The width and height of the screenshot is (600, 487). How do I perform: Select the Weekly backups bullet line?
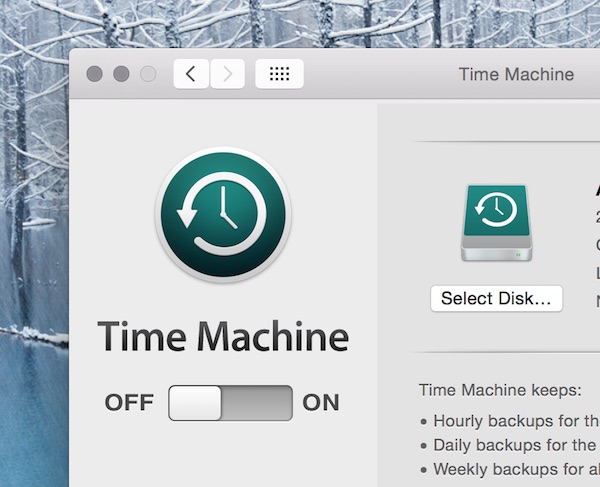(512, 468)
